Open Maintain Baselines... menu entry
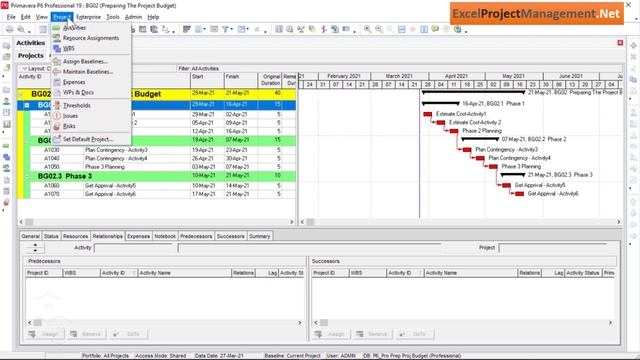 click(x=91, y=72)
